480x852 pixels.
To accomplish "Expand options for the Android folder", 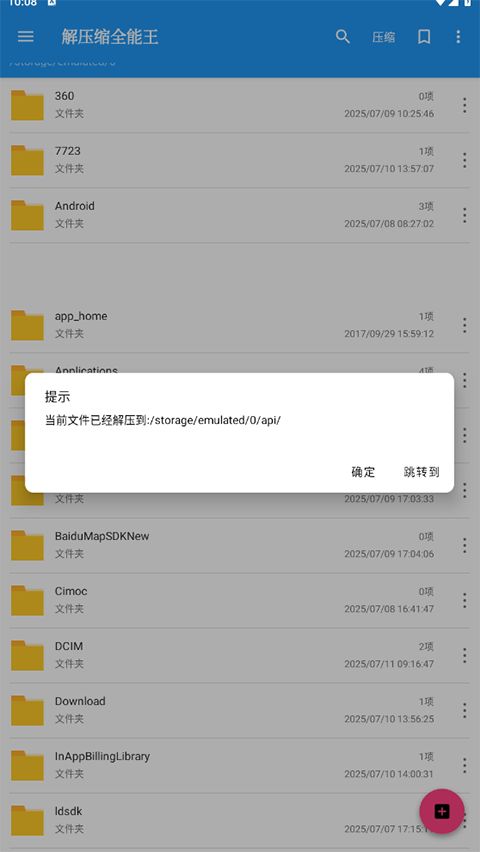I will click(x=464, y=215).
